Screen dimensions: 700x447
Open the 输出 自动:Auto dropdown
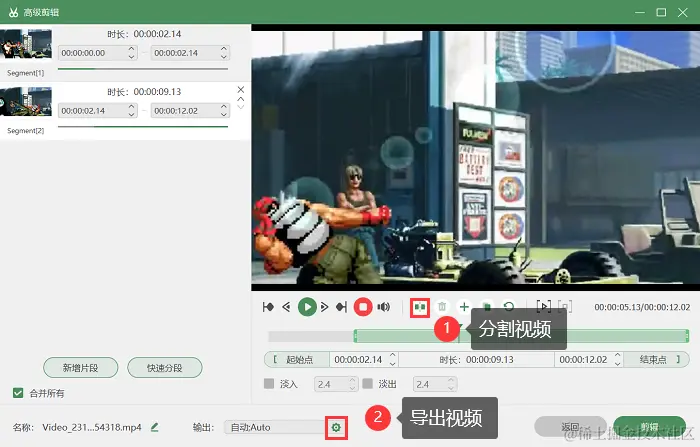(x=276, y=427)
